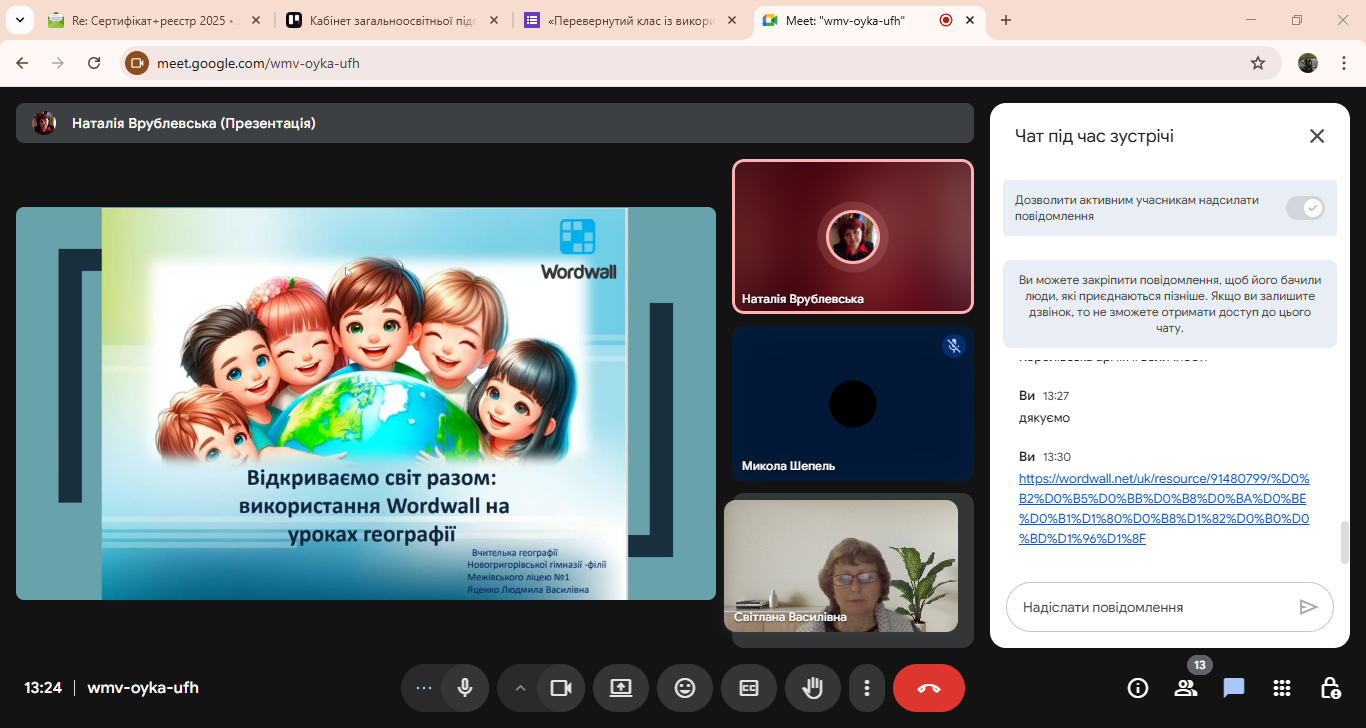Click the Надіслати повідомлення message field
The width and height of the screenshot is (1366, 728).
[1150, 607]
